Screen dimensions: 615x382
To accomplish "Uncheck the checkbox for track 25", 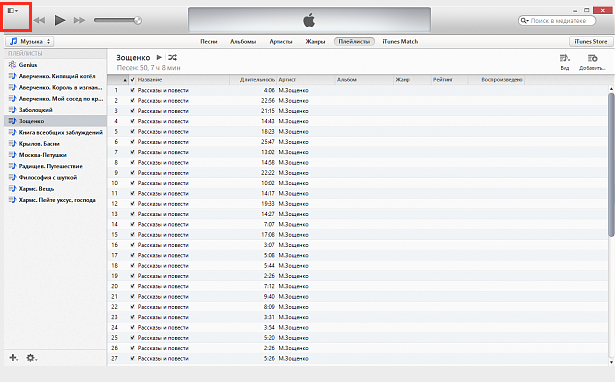I will pyautogui.click(x=133, y=338).
